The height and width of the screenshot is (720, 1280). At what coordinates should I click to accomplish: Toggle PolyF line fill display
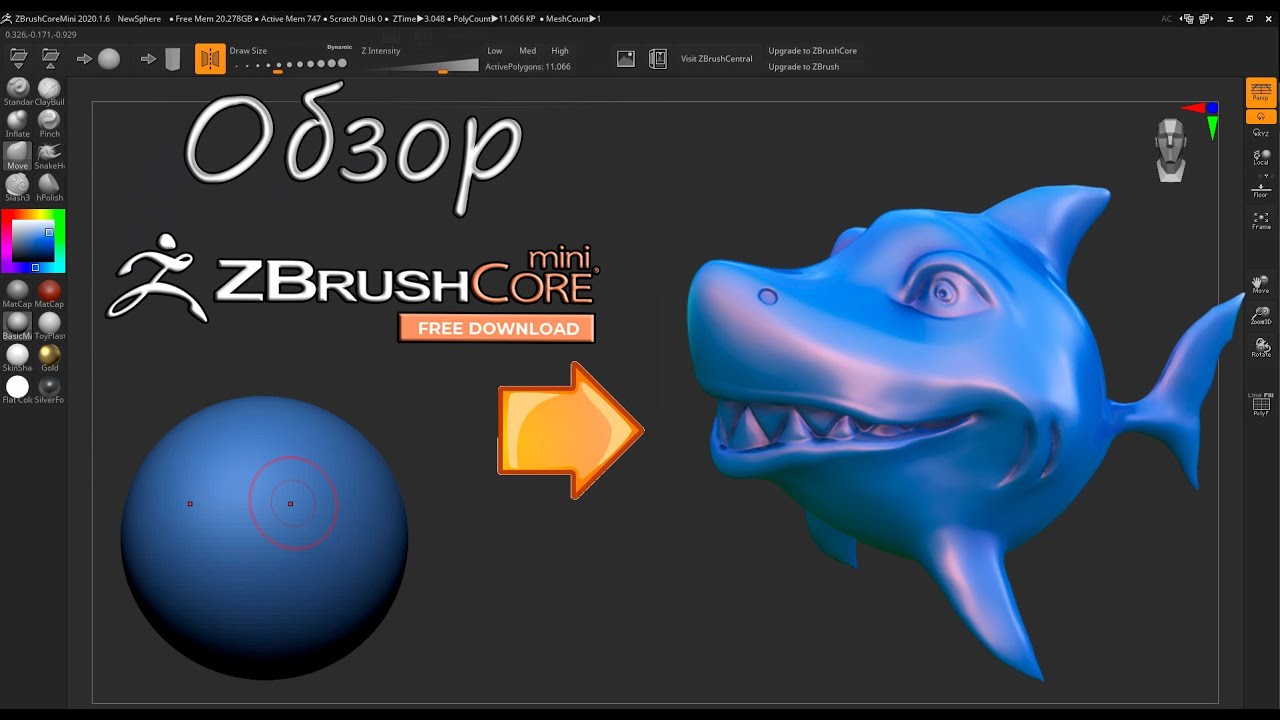tap(1261, 404)
